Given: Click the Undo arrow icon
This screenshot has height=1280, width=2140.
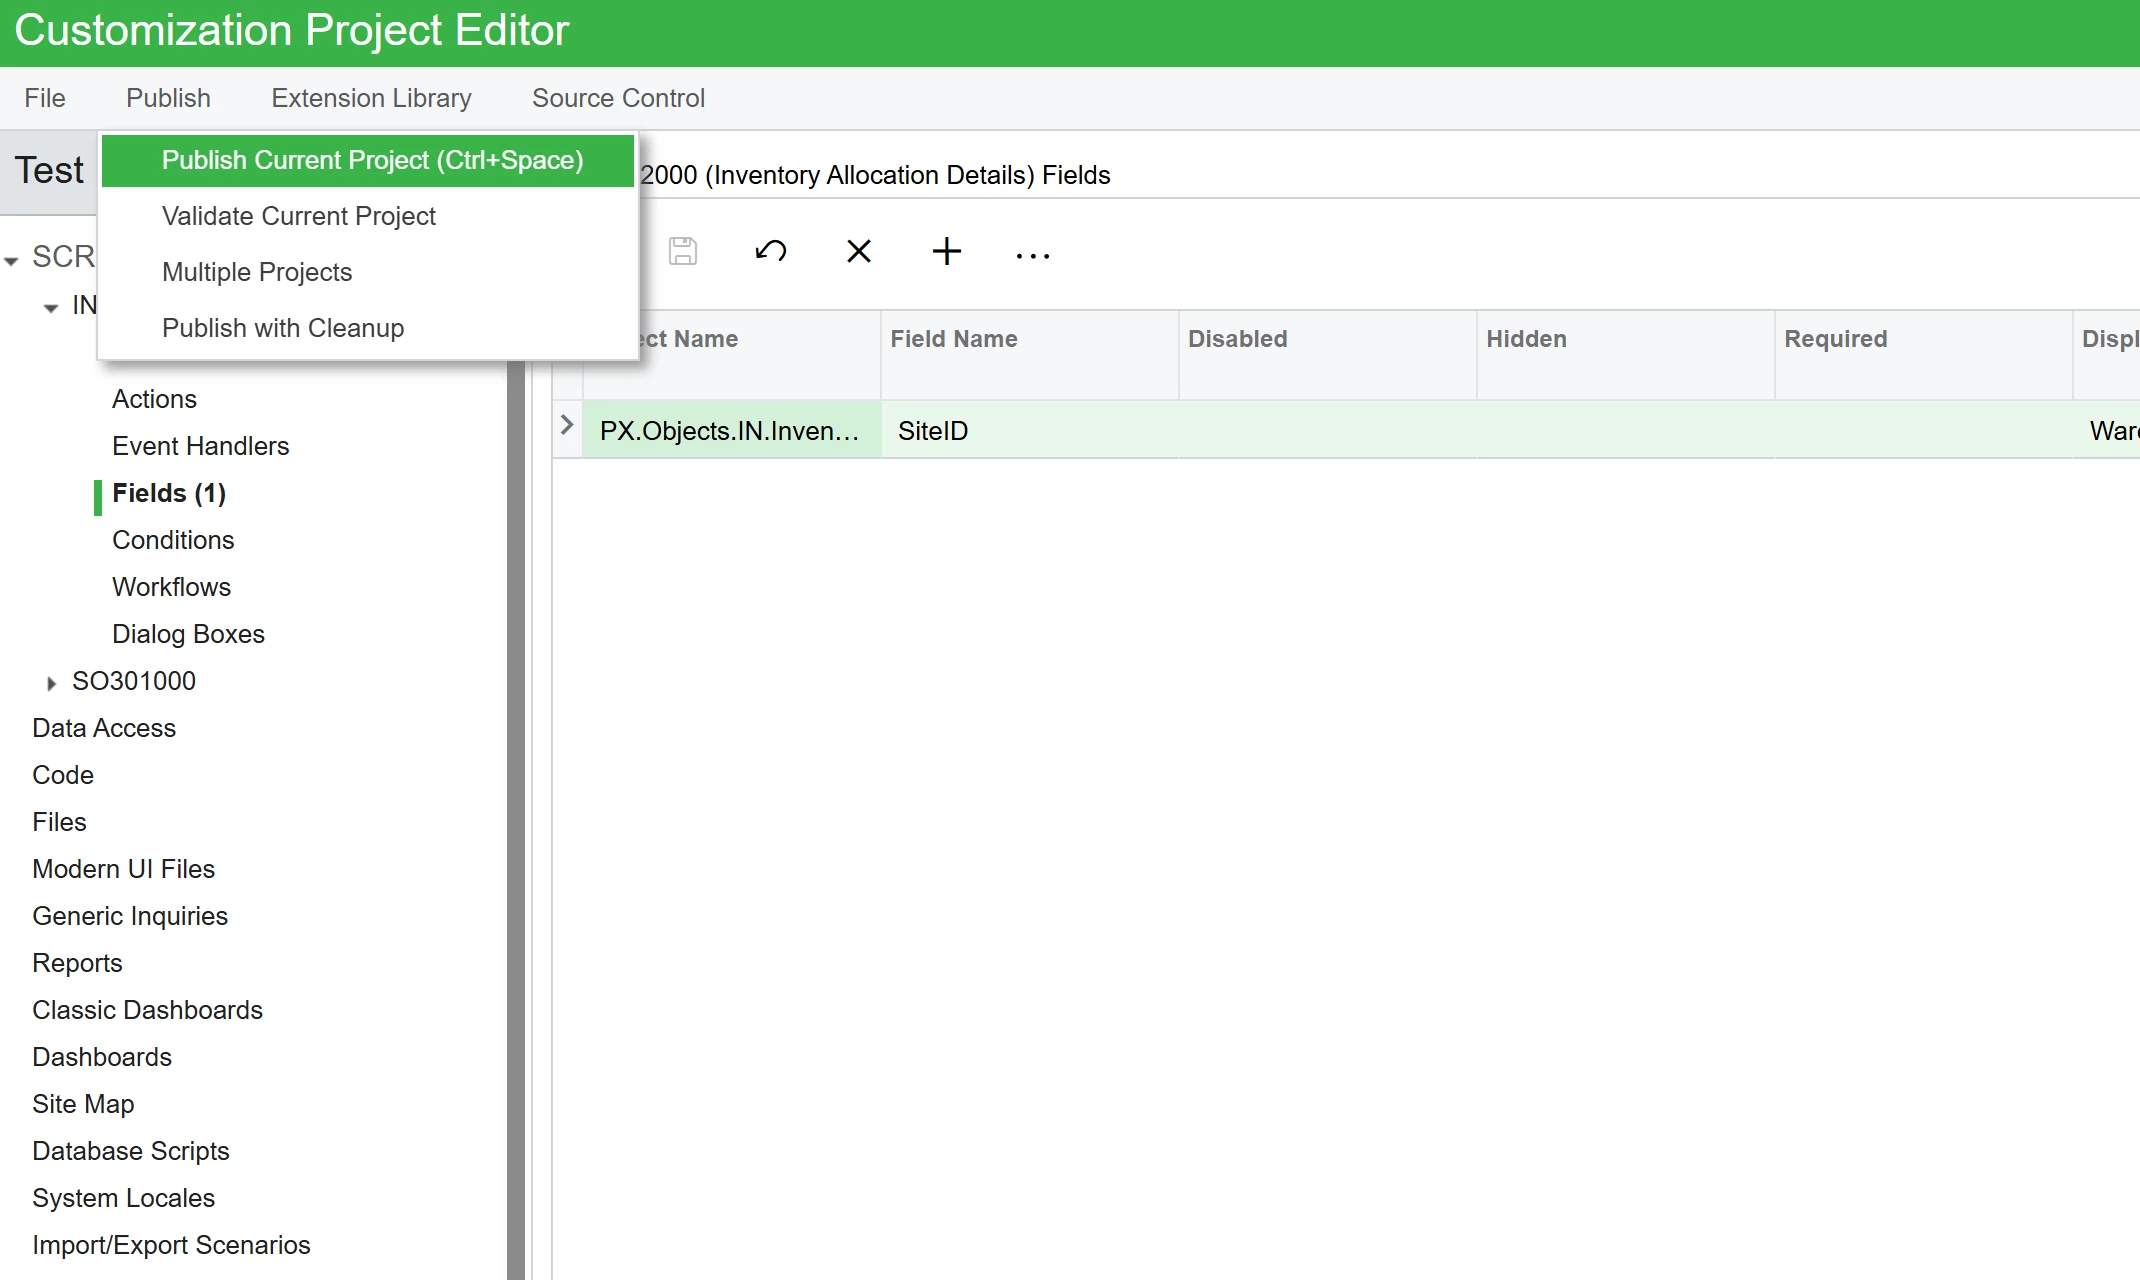Looking at the screenshot, I should coord(770,251).
